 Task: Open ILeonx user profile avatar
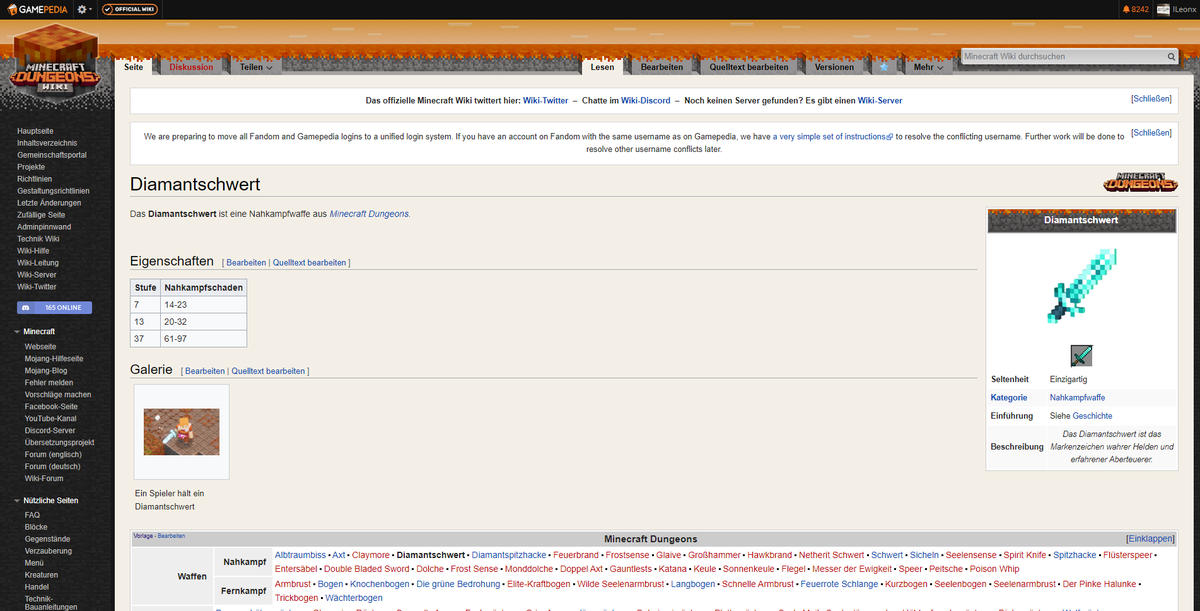click(1166, 8)
